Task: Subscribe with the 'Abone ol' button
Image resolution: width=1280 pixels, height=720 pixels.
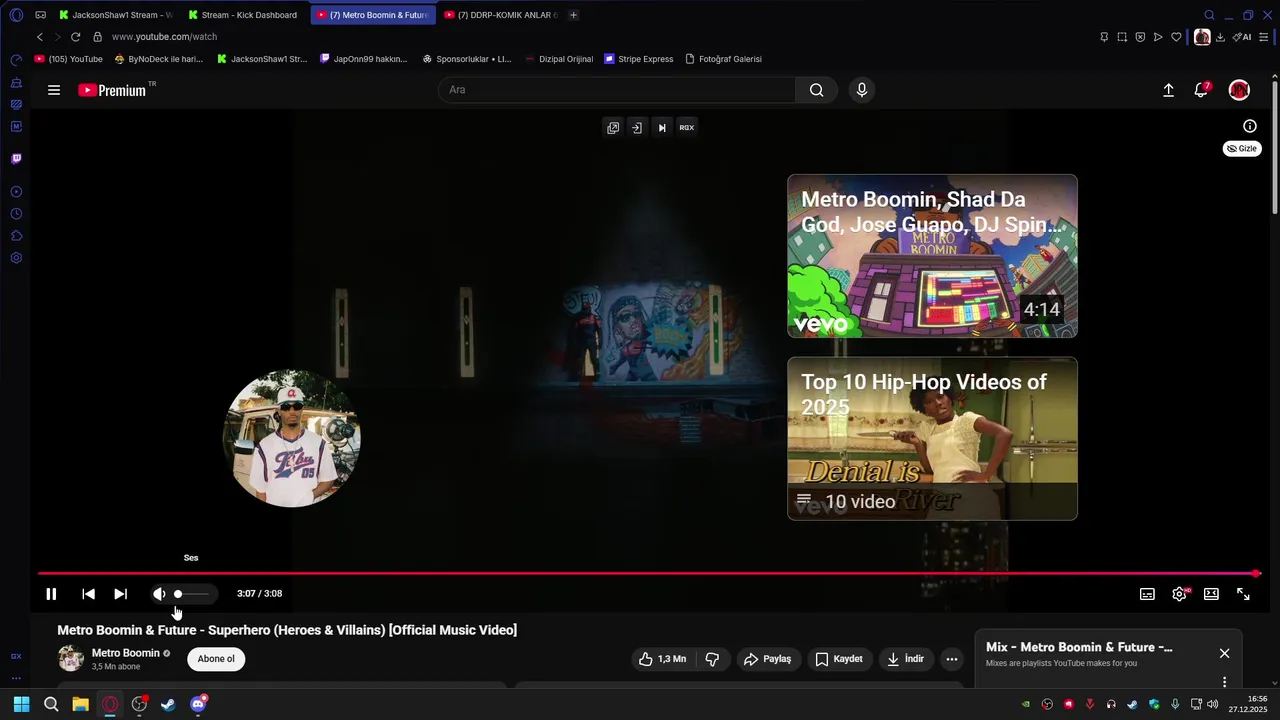Action: point(216,659)
